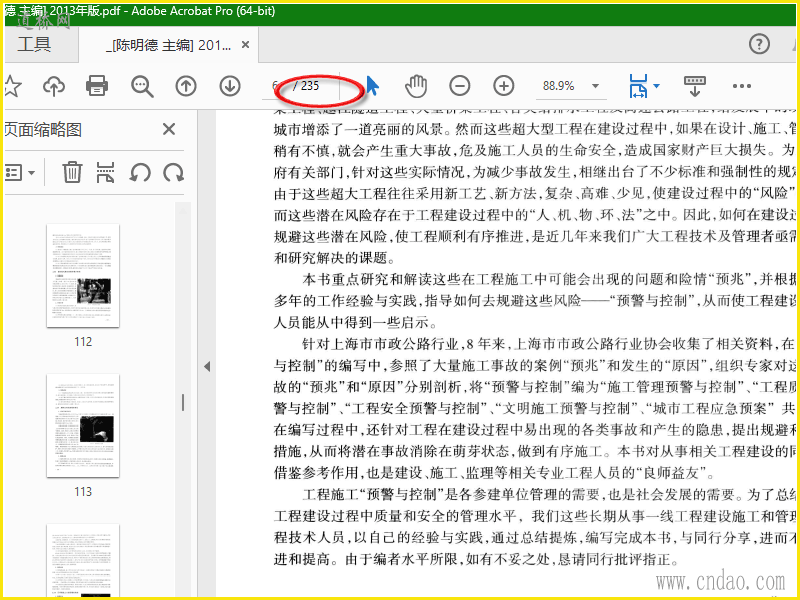Click the fit page width icon
Viewport: 800px width, 600px height.
pos(638,86)
